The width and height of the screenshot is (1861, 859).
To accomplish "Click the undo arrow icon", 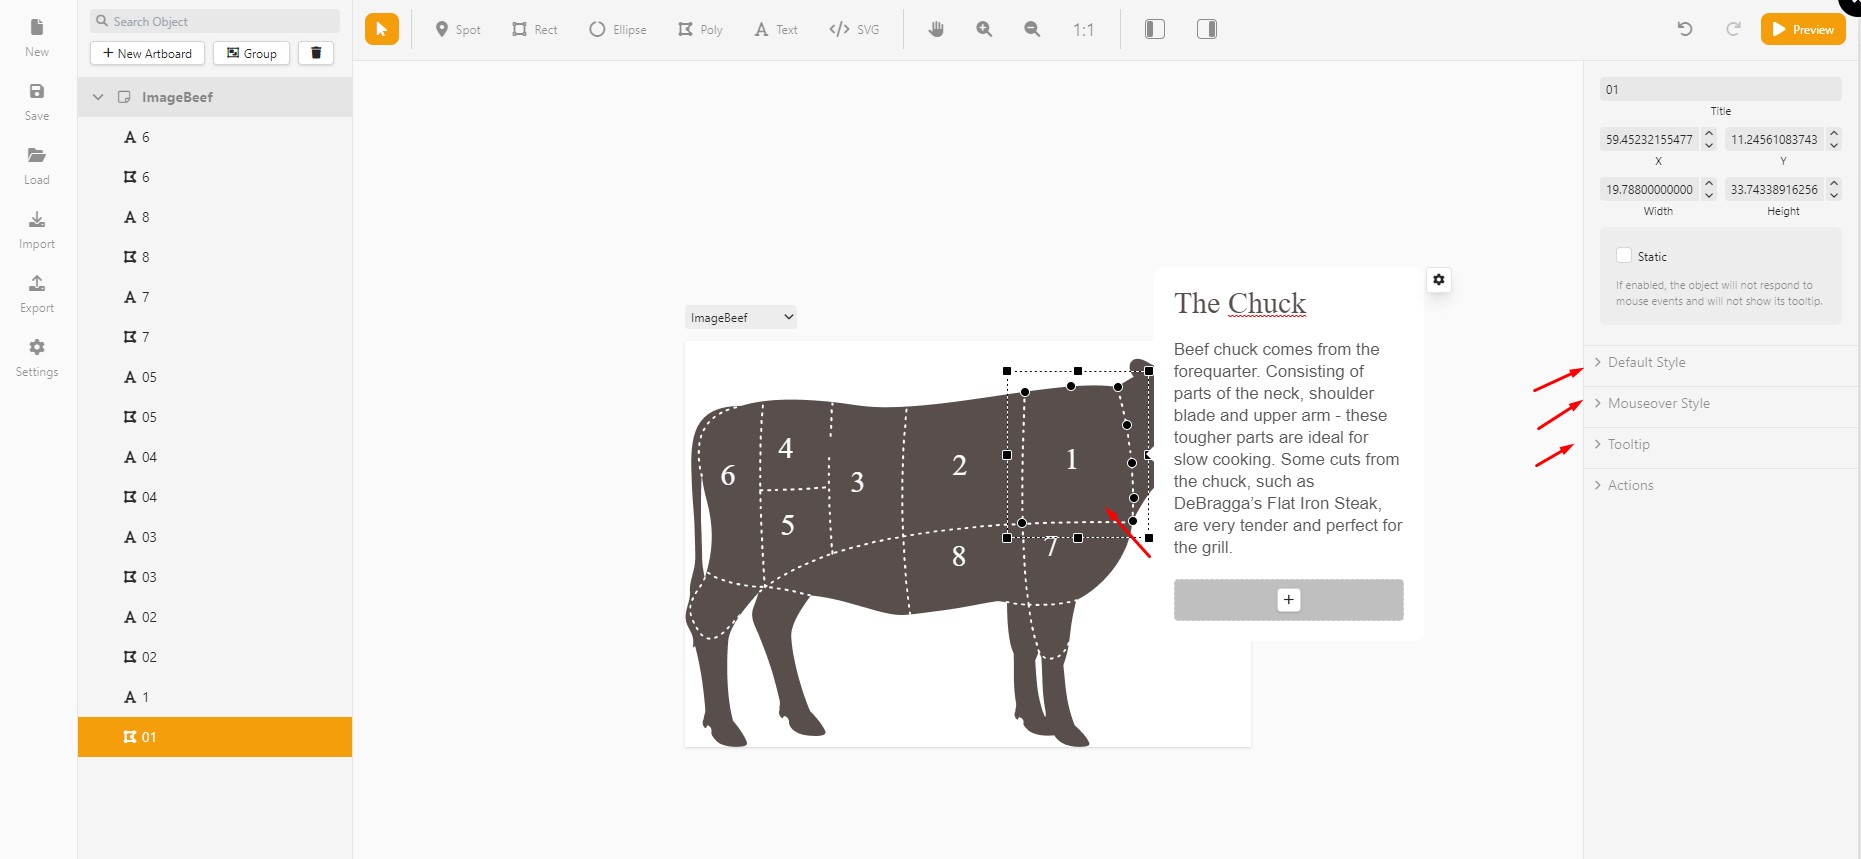I will (1685, 30).
